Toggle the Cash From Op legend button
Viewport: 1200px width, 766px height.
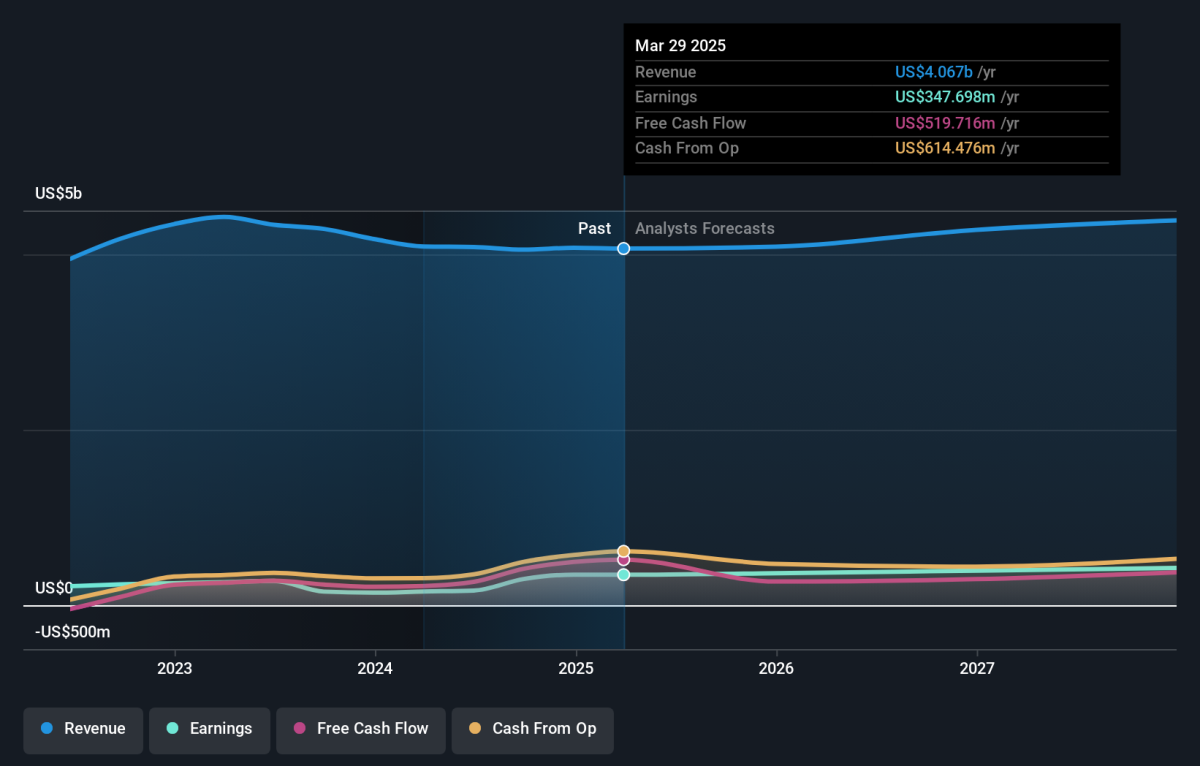tap(532, 729)
